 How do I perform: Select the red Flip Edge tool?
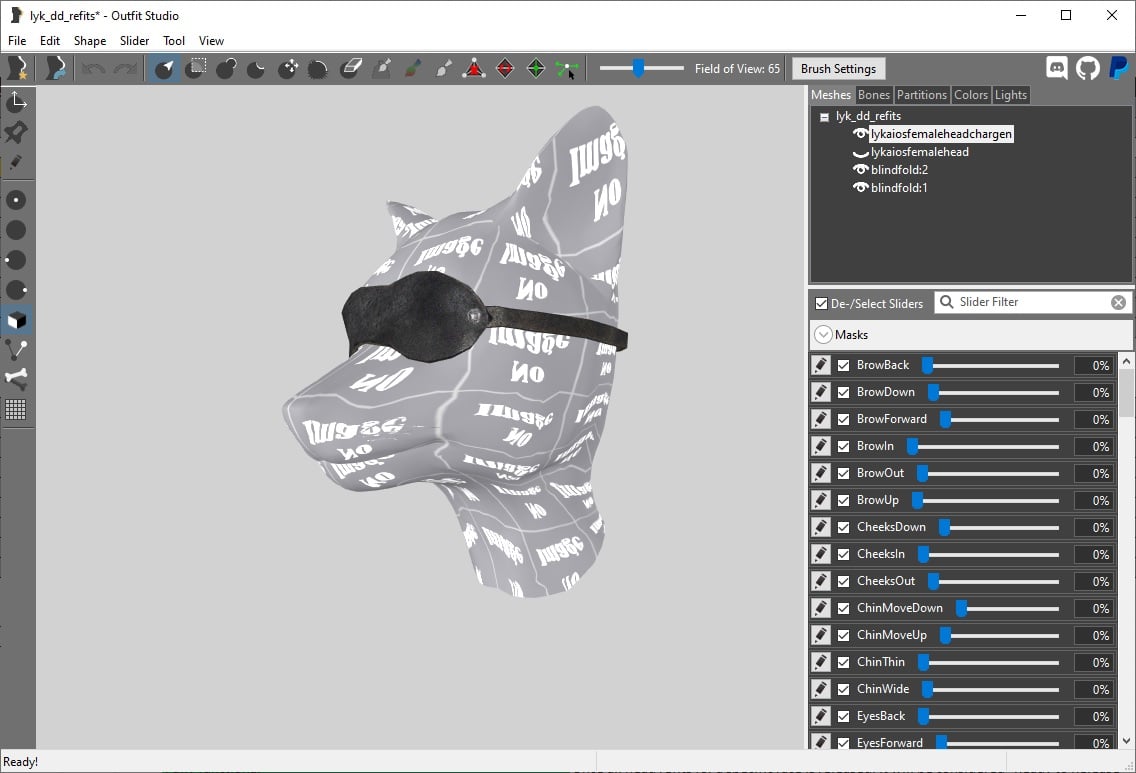pyautogui.click(x=505, y=69)
